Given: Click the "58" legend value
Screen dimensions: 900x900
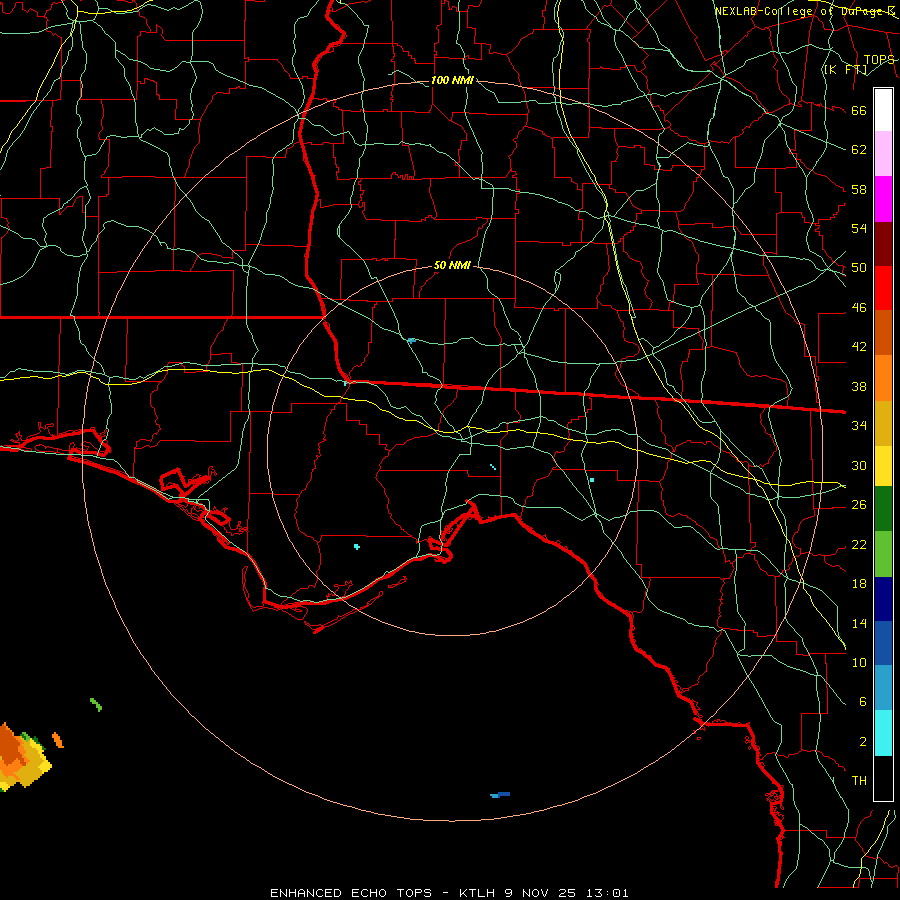Looking at the screenshot, I should [x=859, y=189].
